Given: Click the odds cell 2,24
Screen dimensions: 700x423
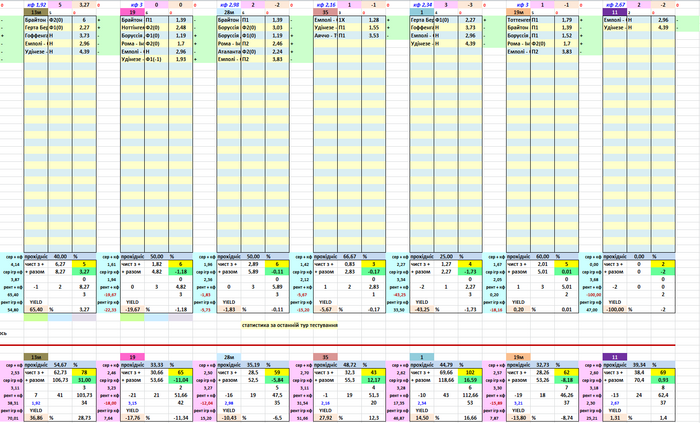Looking at the screenshot, I should (x=277, y=51).
